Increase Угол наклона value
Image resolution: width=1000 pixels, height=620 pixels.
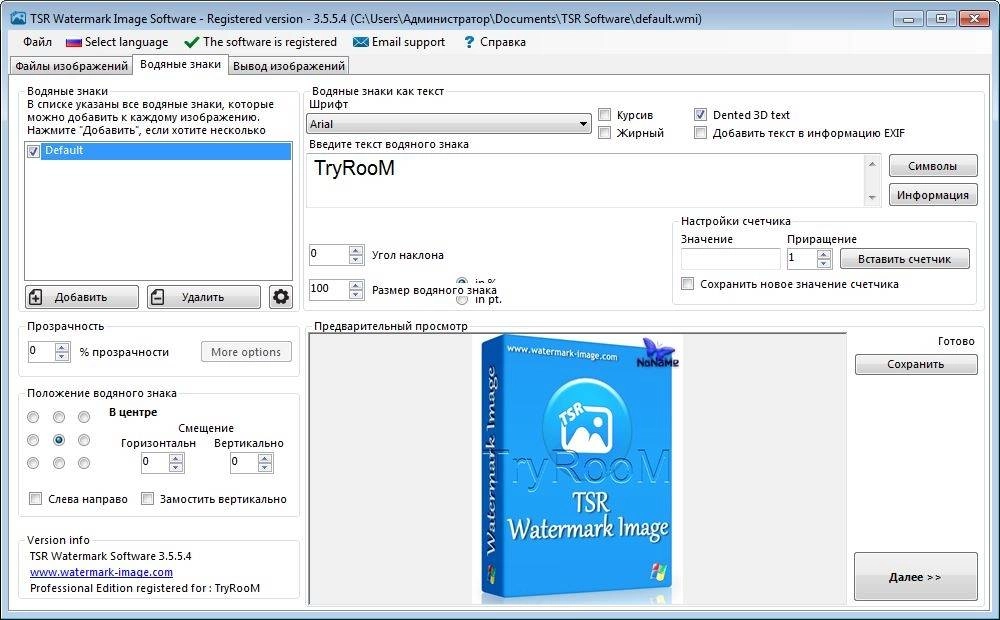pos(356,250)
